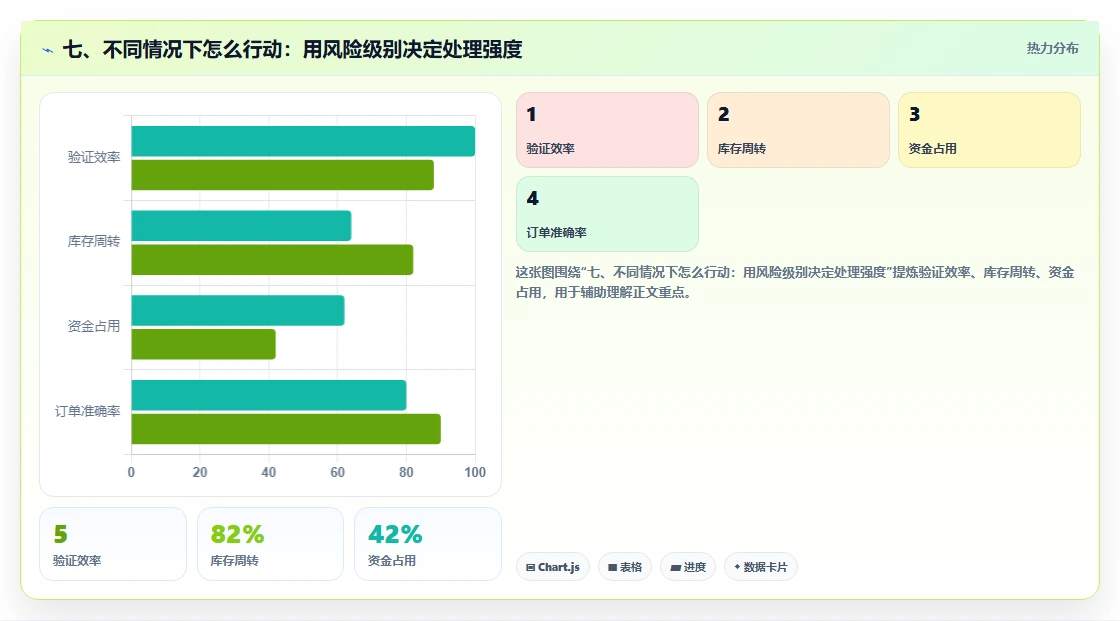Screen dimensions: 1120x621
Task: Click the 82% 库存周转 stat card
Action: pyautogui.click(x=270, y=544)
